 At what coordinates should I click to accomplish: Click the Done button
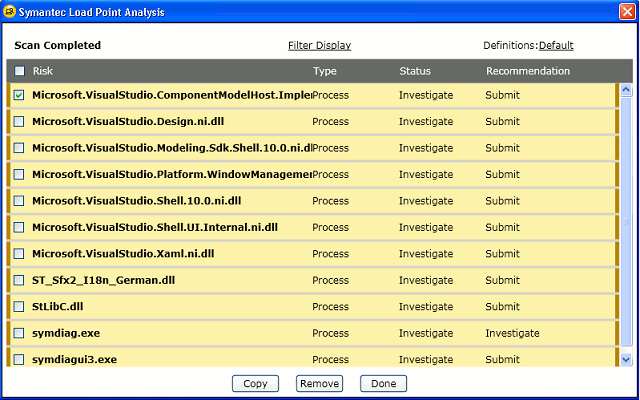tap(384, 384)
